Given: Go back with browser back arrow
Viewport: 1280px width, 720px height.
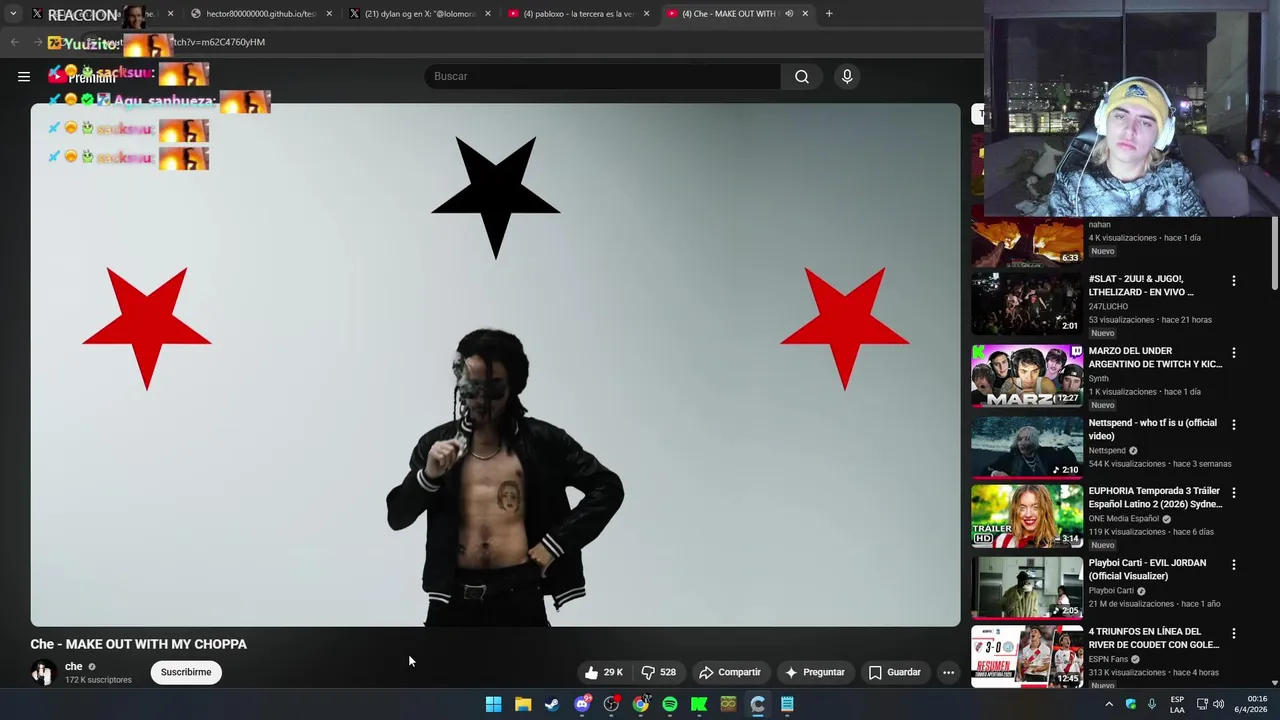Looking at the screenshot, I should pyautogui.click(x=14, y=42).
